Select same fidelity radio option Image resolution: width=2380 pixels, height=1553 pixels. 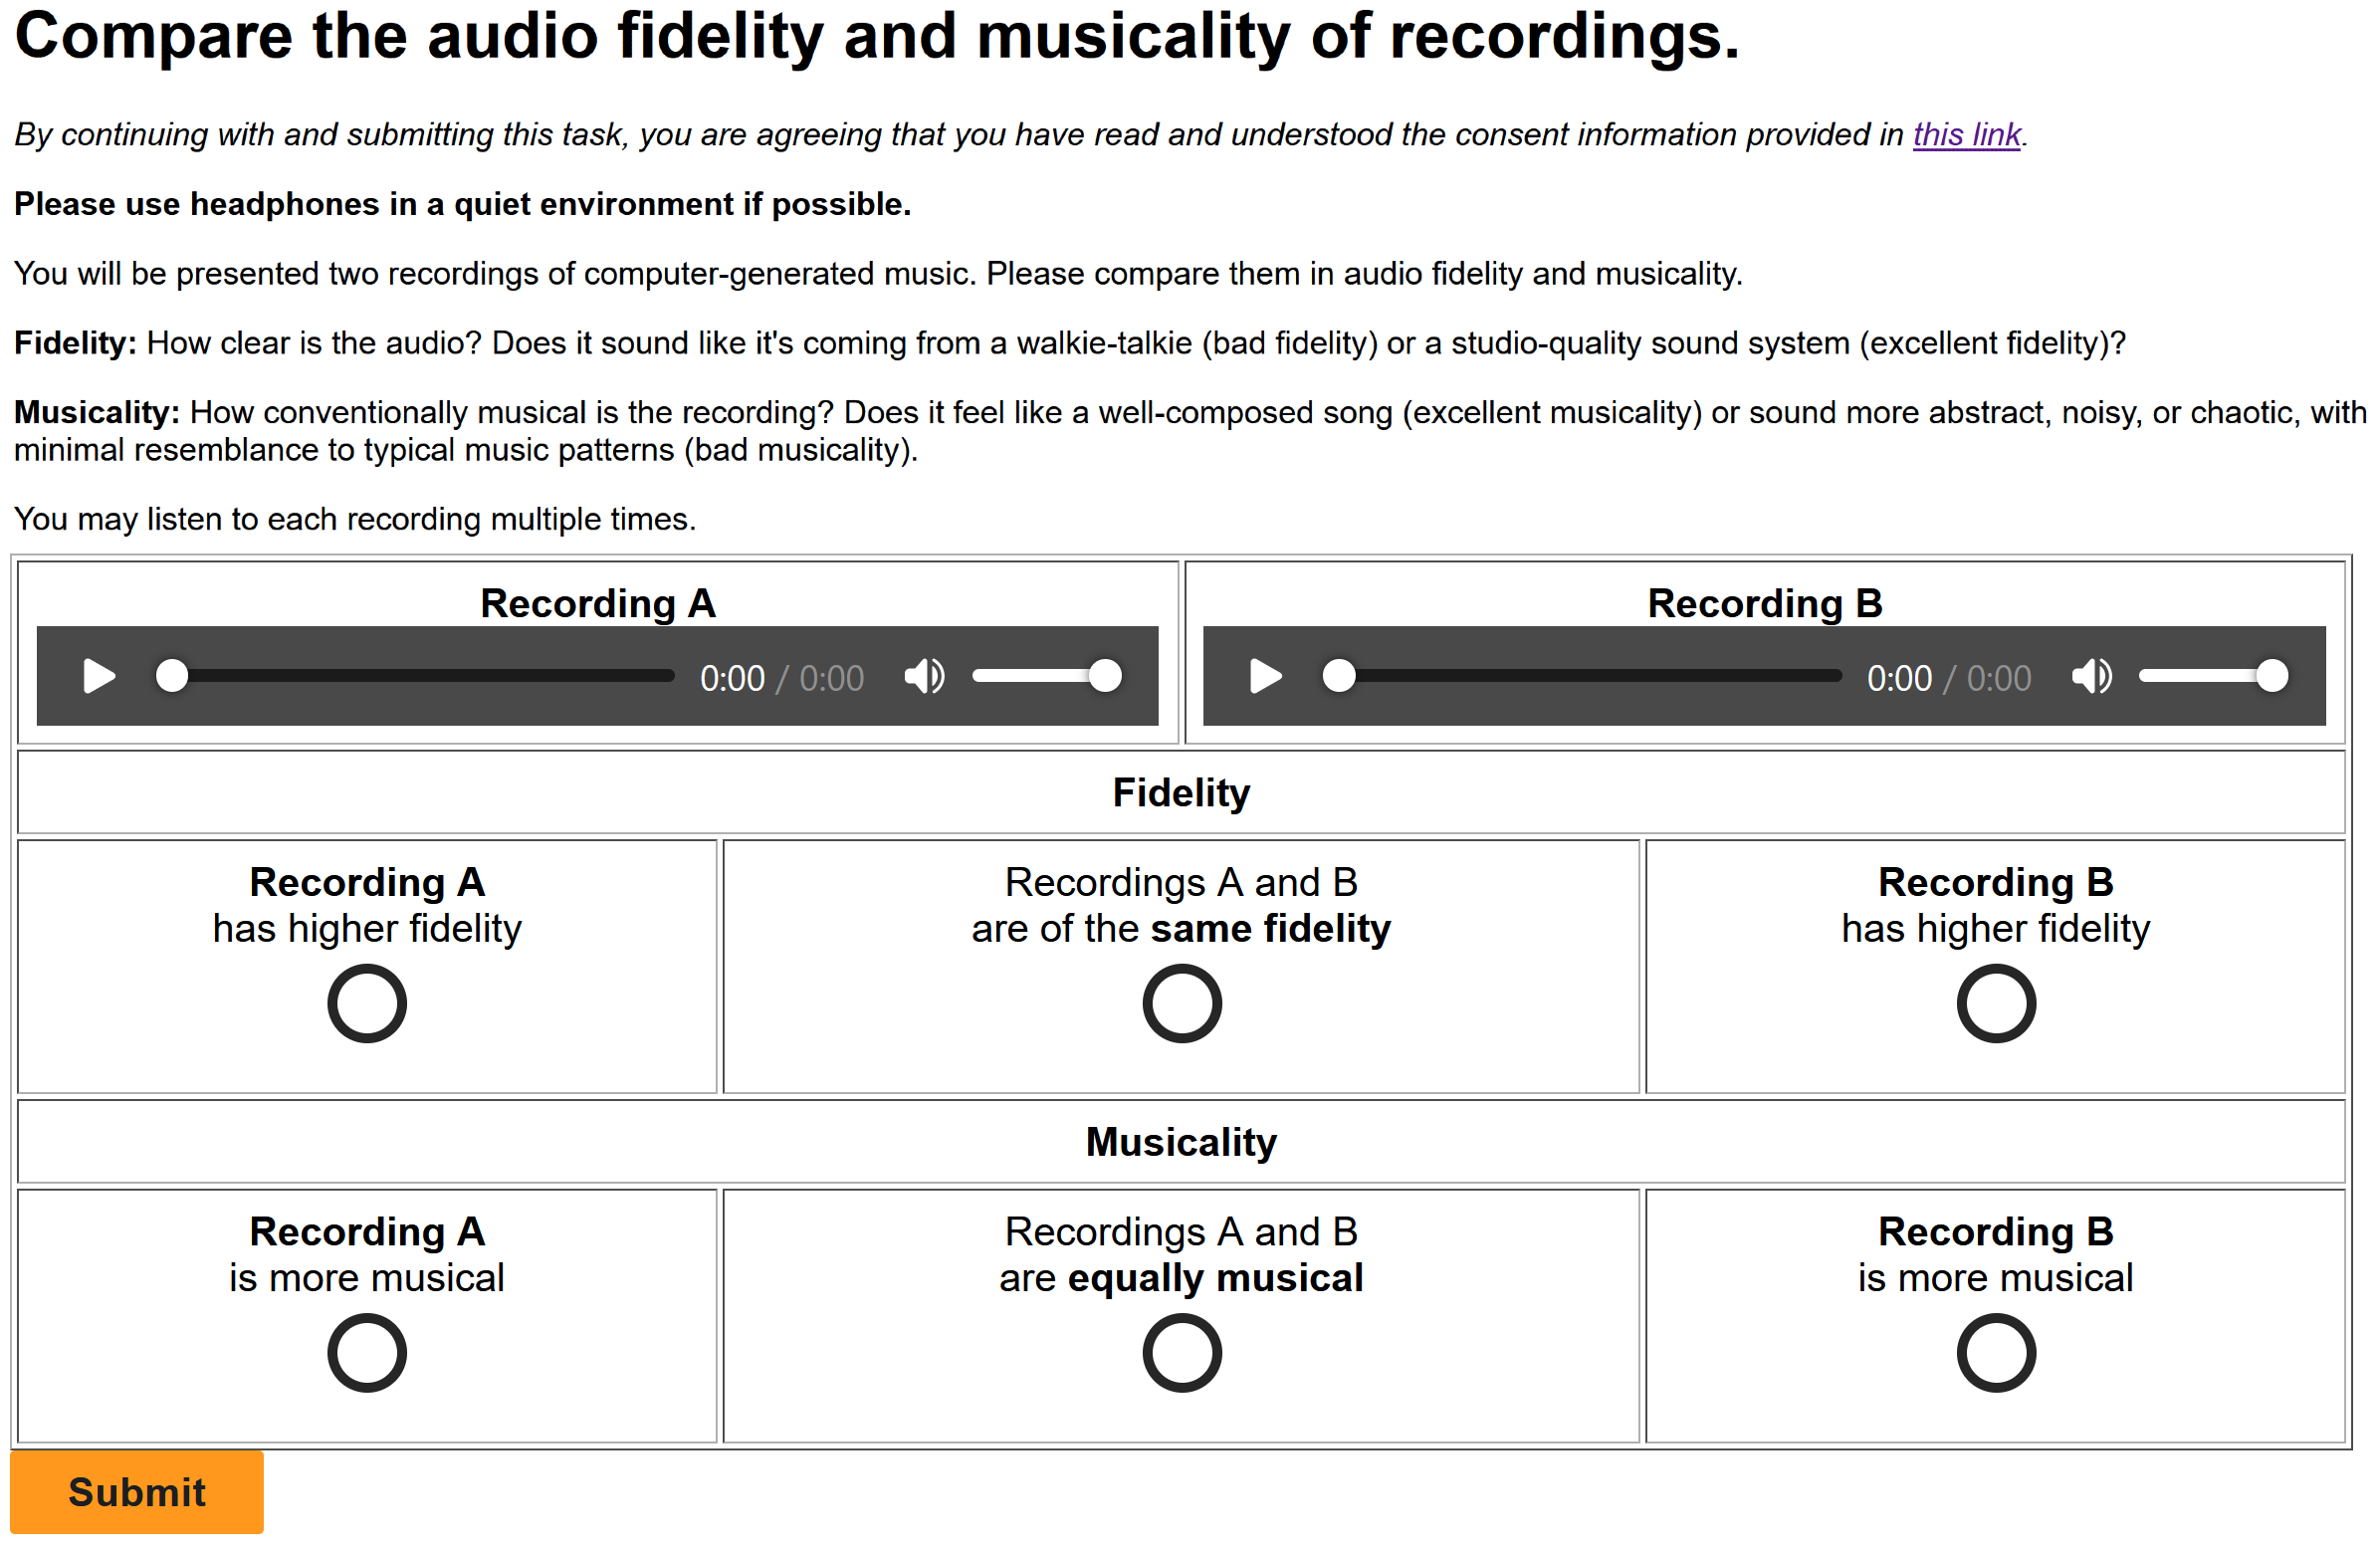(x=1182, y=1004)
